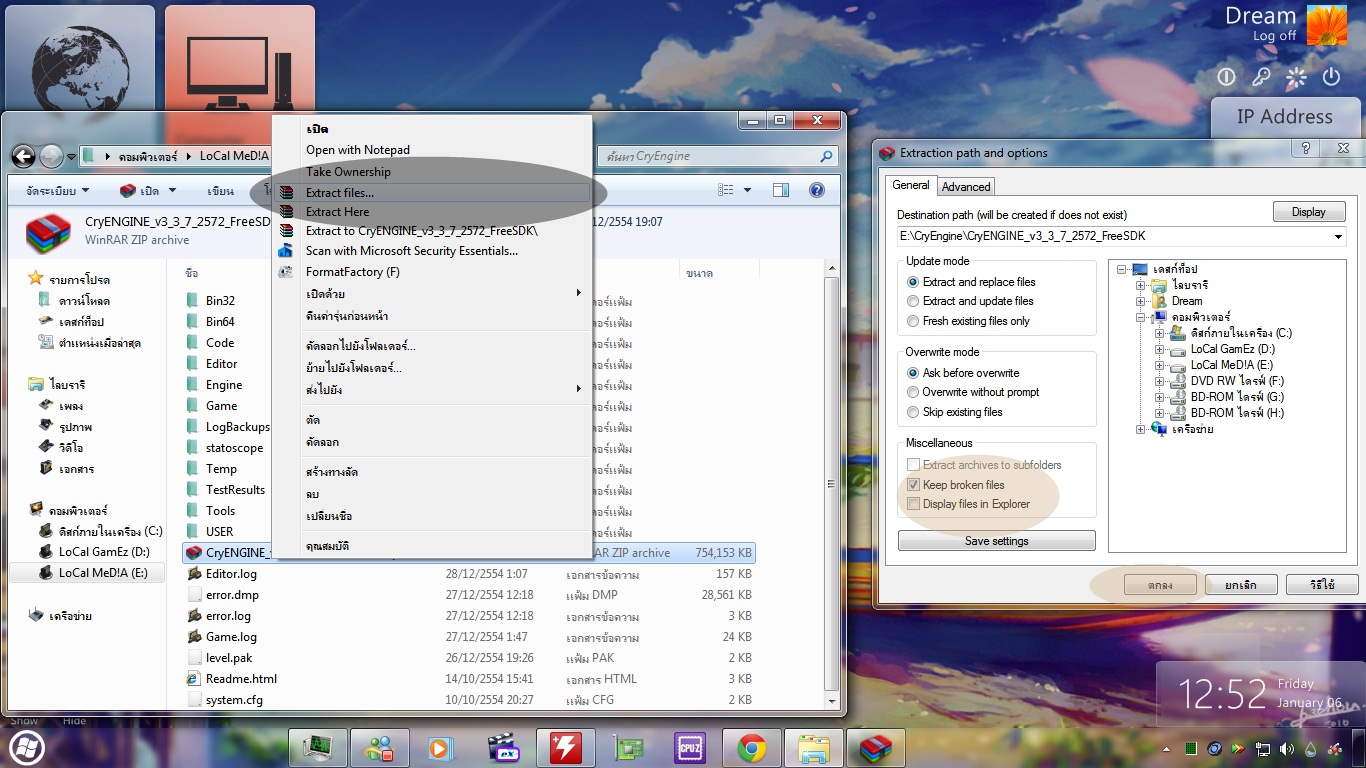Switch to the General tab
The height and width of the screenshot is (768, 1366).
[911, 185]
